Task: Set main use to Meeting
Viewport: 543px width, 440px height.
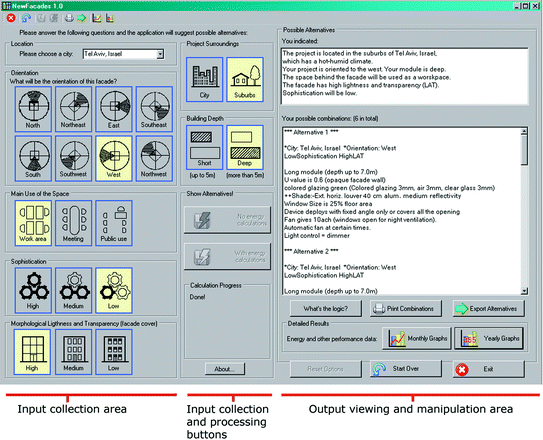Action: [x=73, y=223]
